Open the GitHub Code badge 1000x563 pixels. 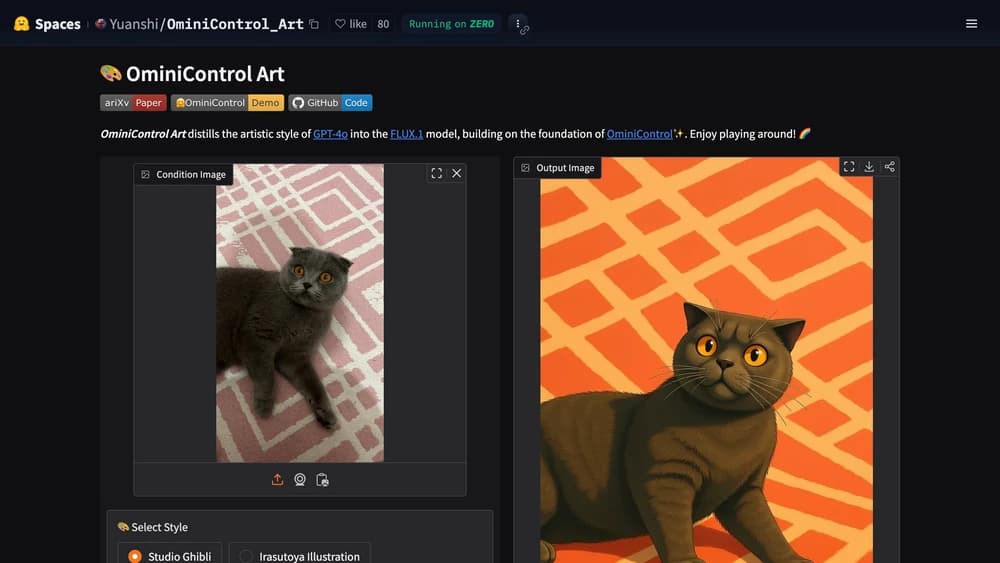click(x=330, y=103)
